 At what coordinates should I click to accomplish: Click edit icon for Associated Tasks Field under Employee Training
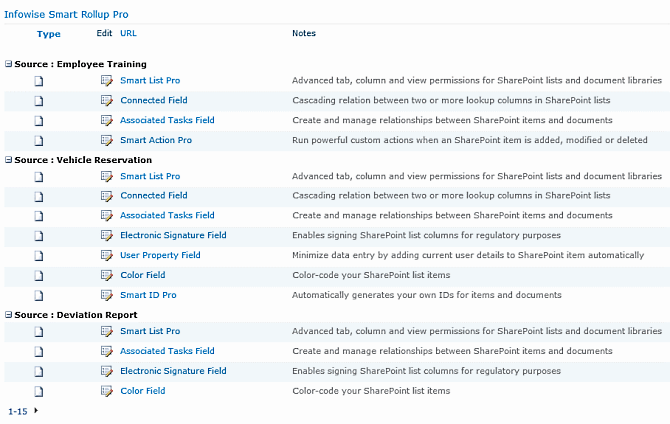(106, 121)
